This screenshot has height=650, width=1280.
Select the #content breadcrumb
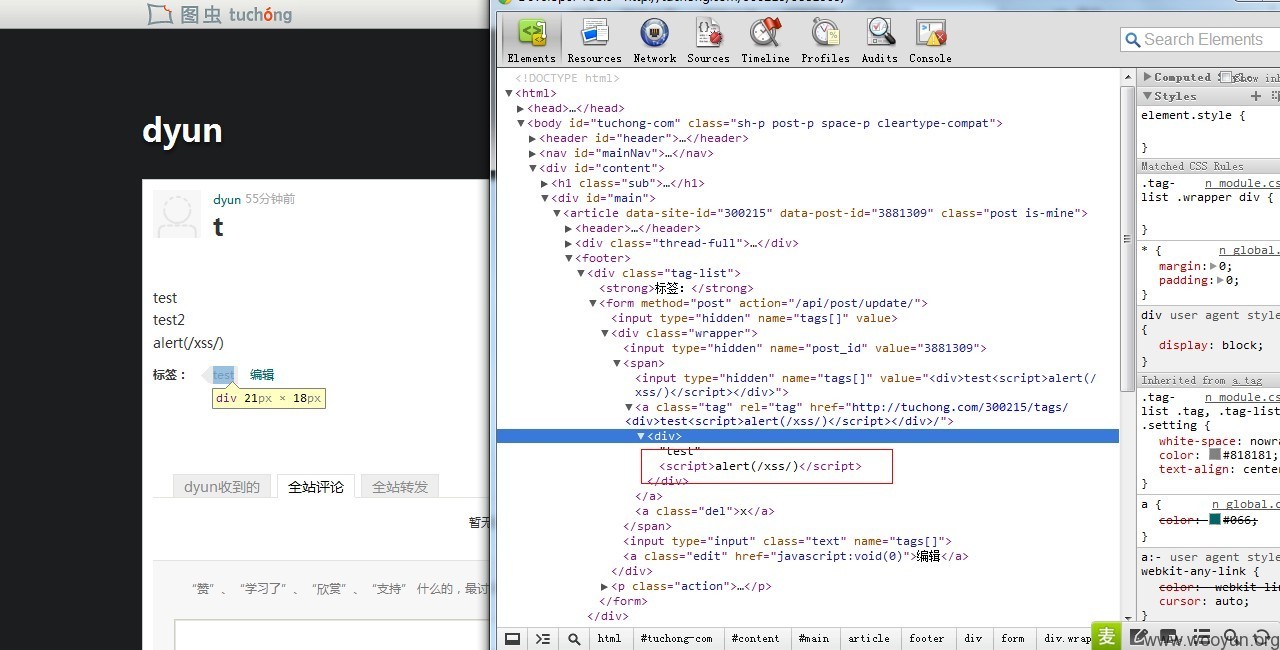pyautogui.click(x=755, y=638)
